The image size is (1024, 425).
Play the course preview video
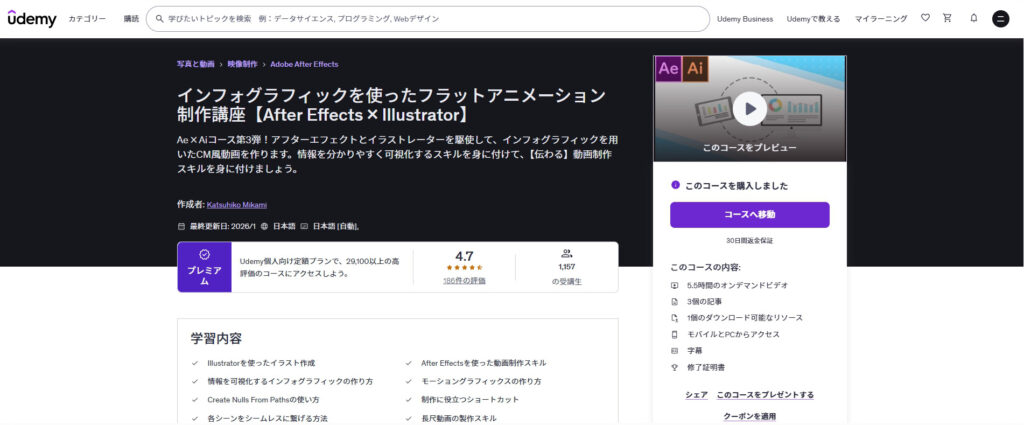click(749, 107)
